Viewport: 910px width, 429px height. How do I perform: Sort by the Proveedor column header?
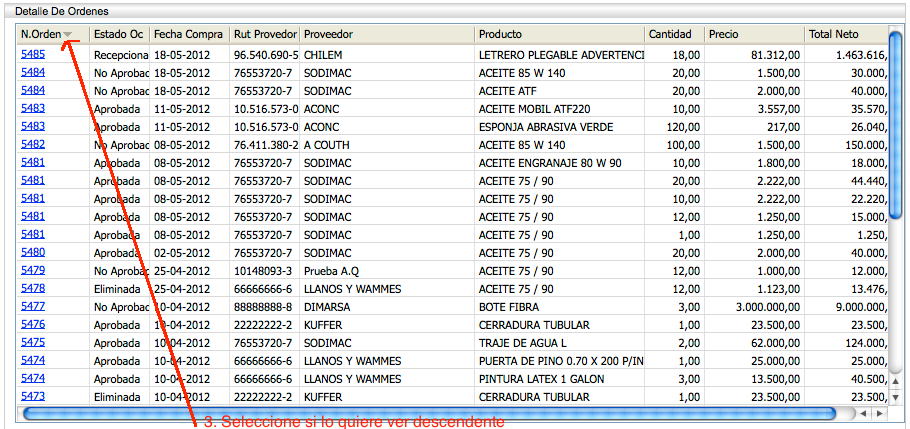click(387, 34)
